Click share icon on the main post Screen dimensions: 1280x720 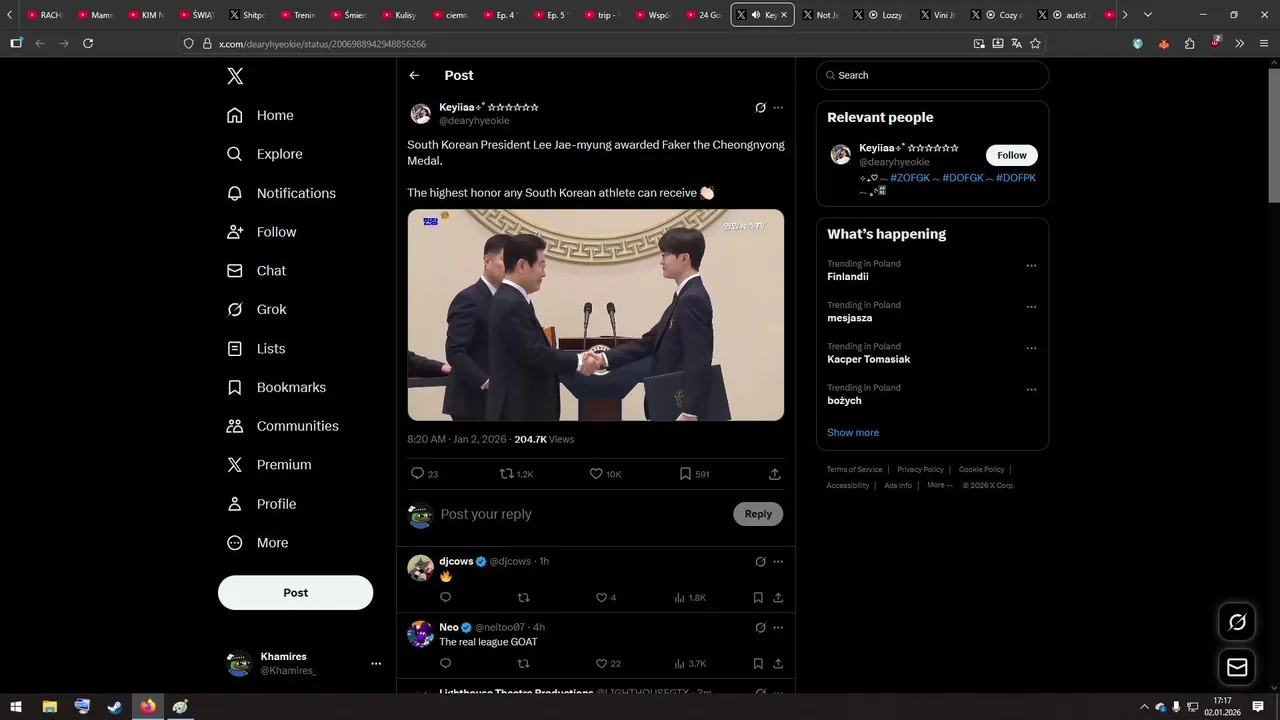coord(775,474)
